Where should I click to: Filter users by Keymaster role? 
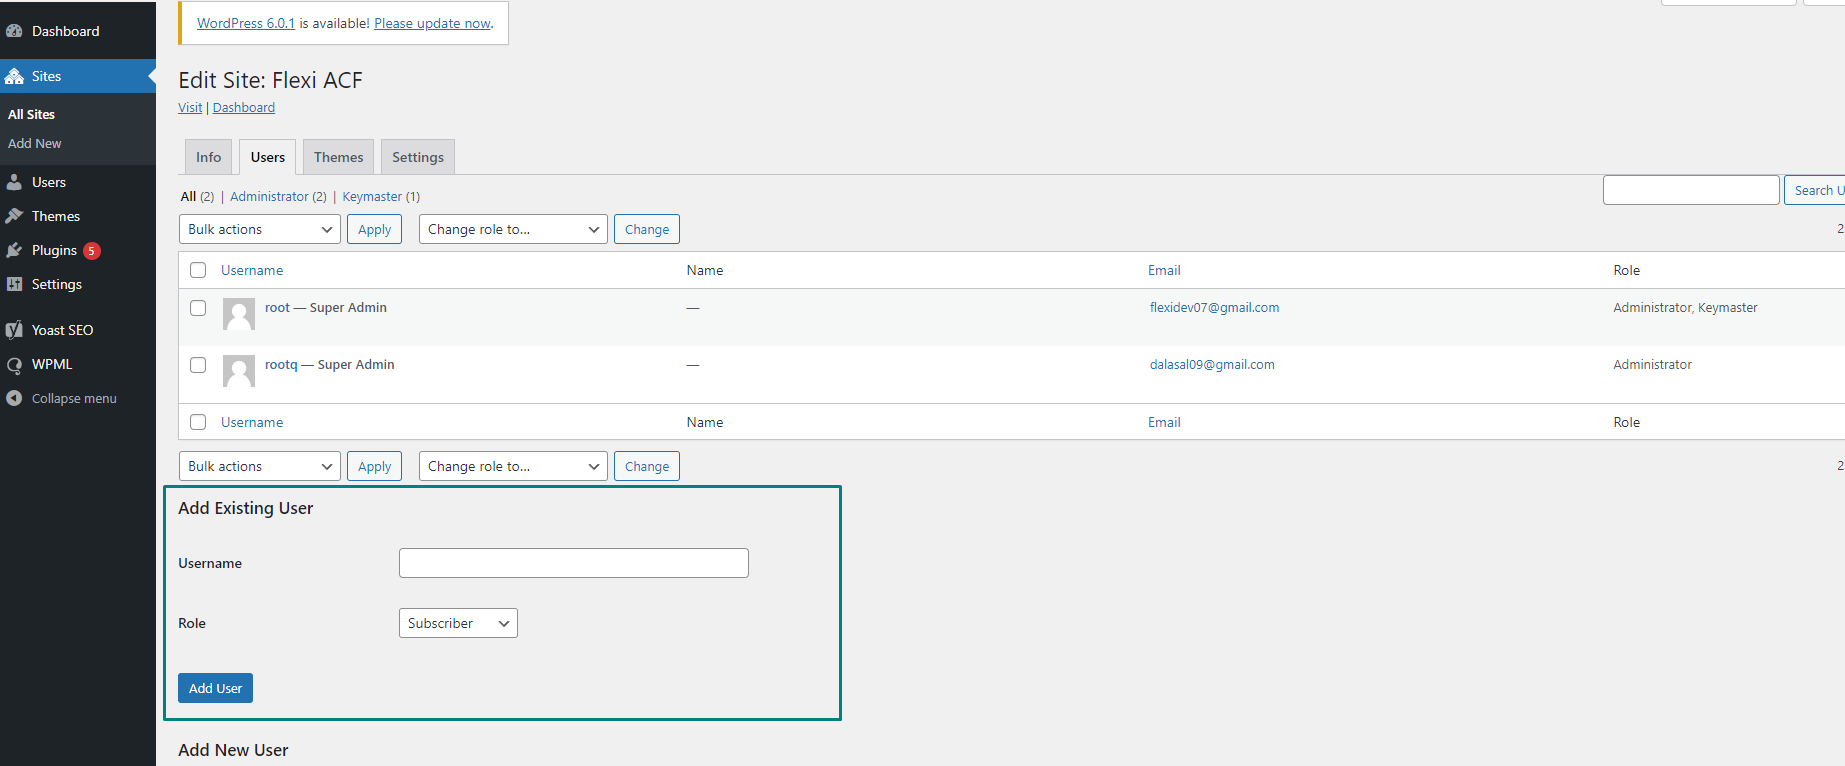(x=372, y=197)
